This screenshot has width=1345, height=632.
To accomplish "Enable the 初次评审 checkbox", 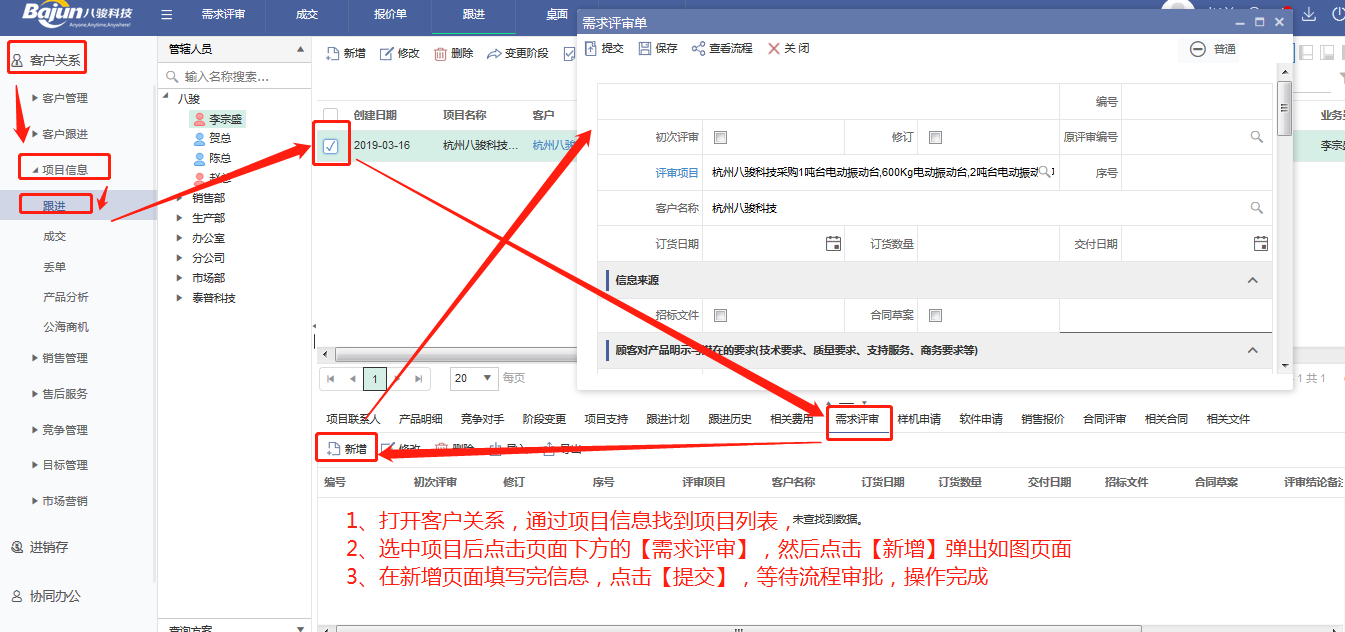I will pyautogui.click(x=721, y=138).
